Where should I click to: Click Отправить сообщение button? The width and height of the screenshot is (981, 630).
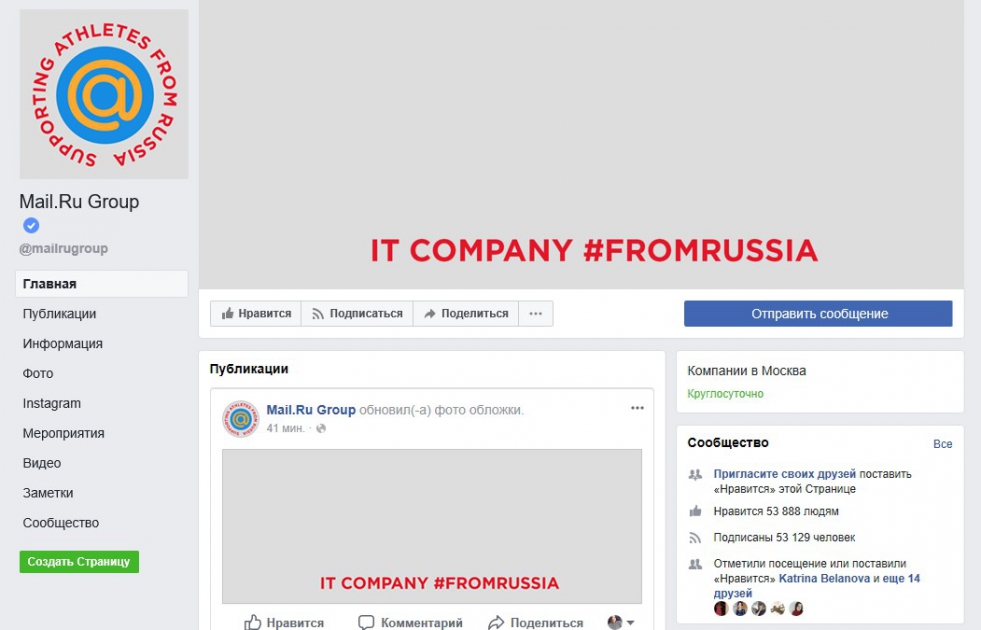pyautogui.click(x=818, y=313)
